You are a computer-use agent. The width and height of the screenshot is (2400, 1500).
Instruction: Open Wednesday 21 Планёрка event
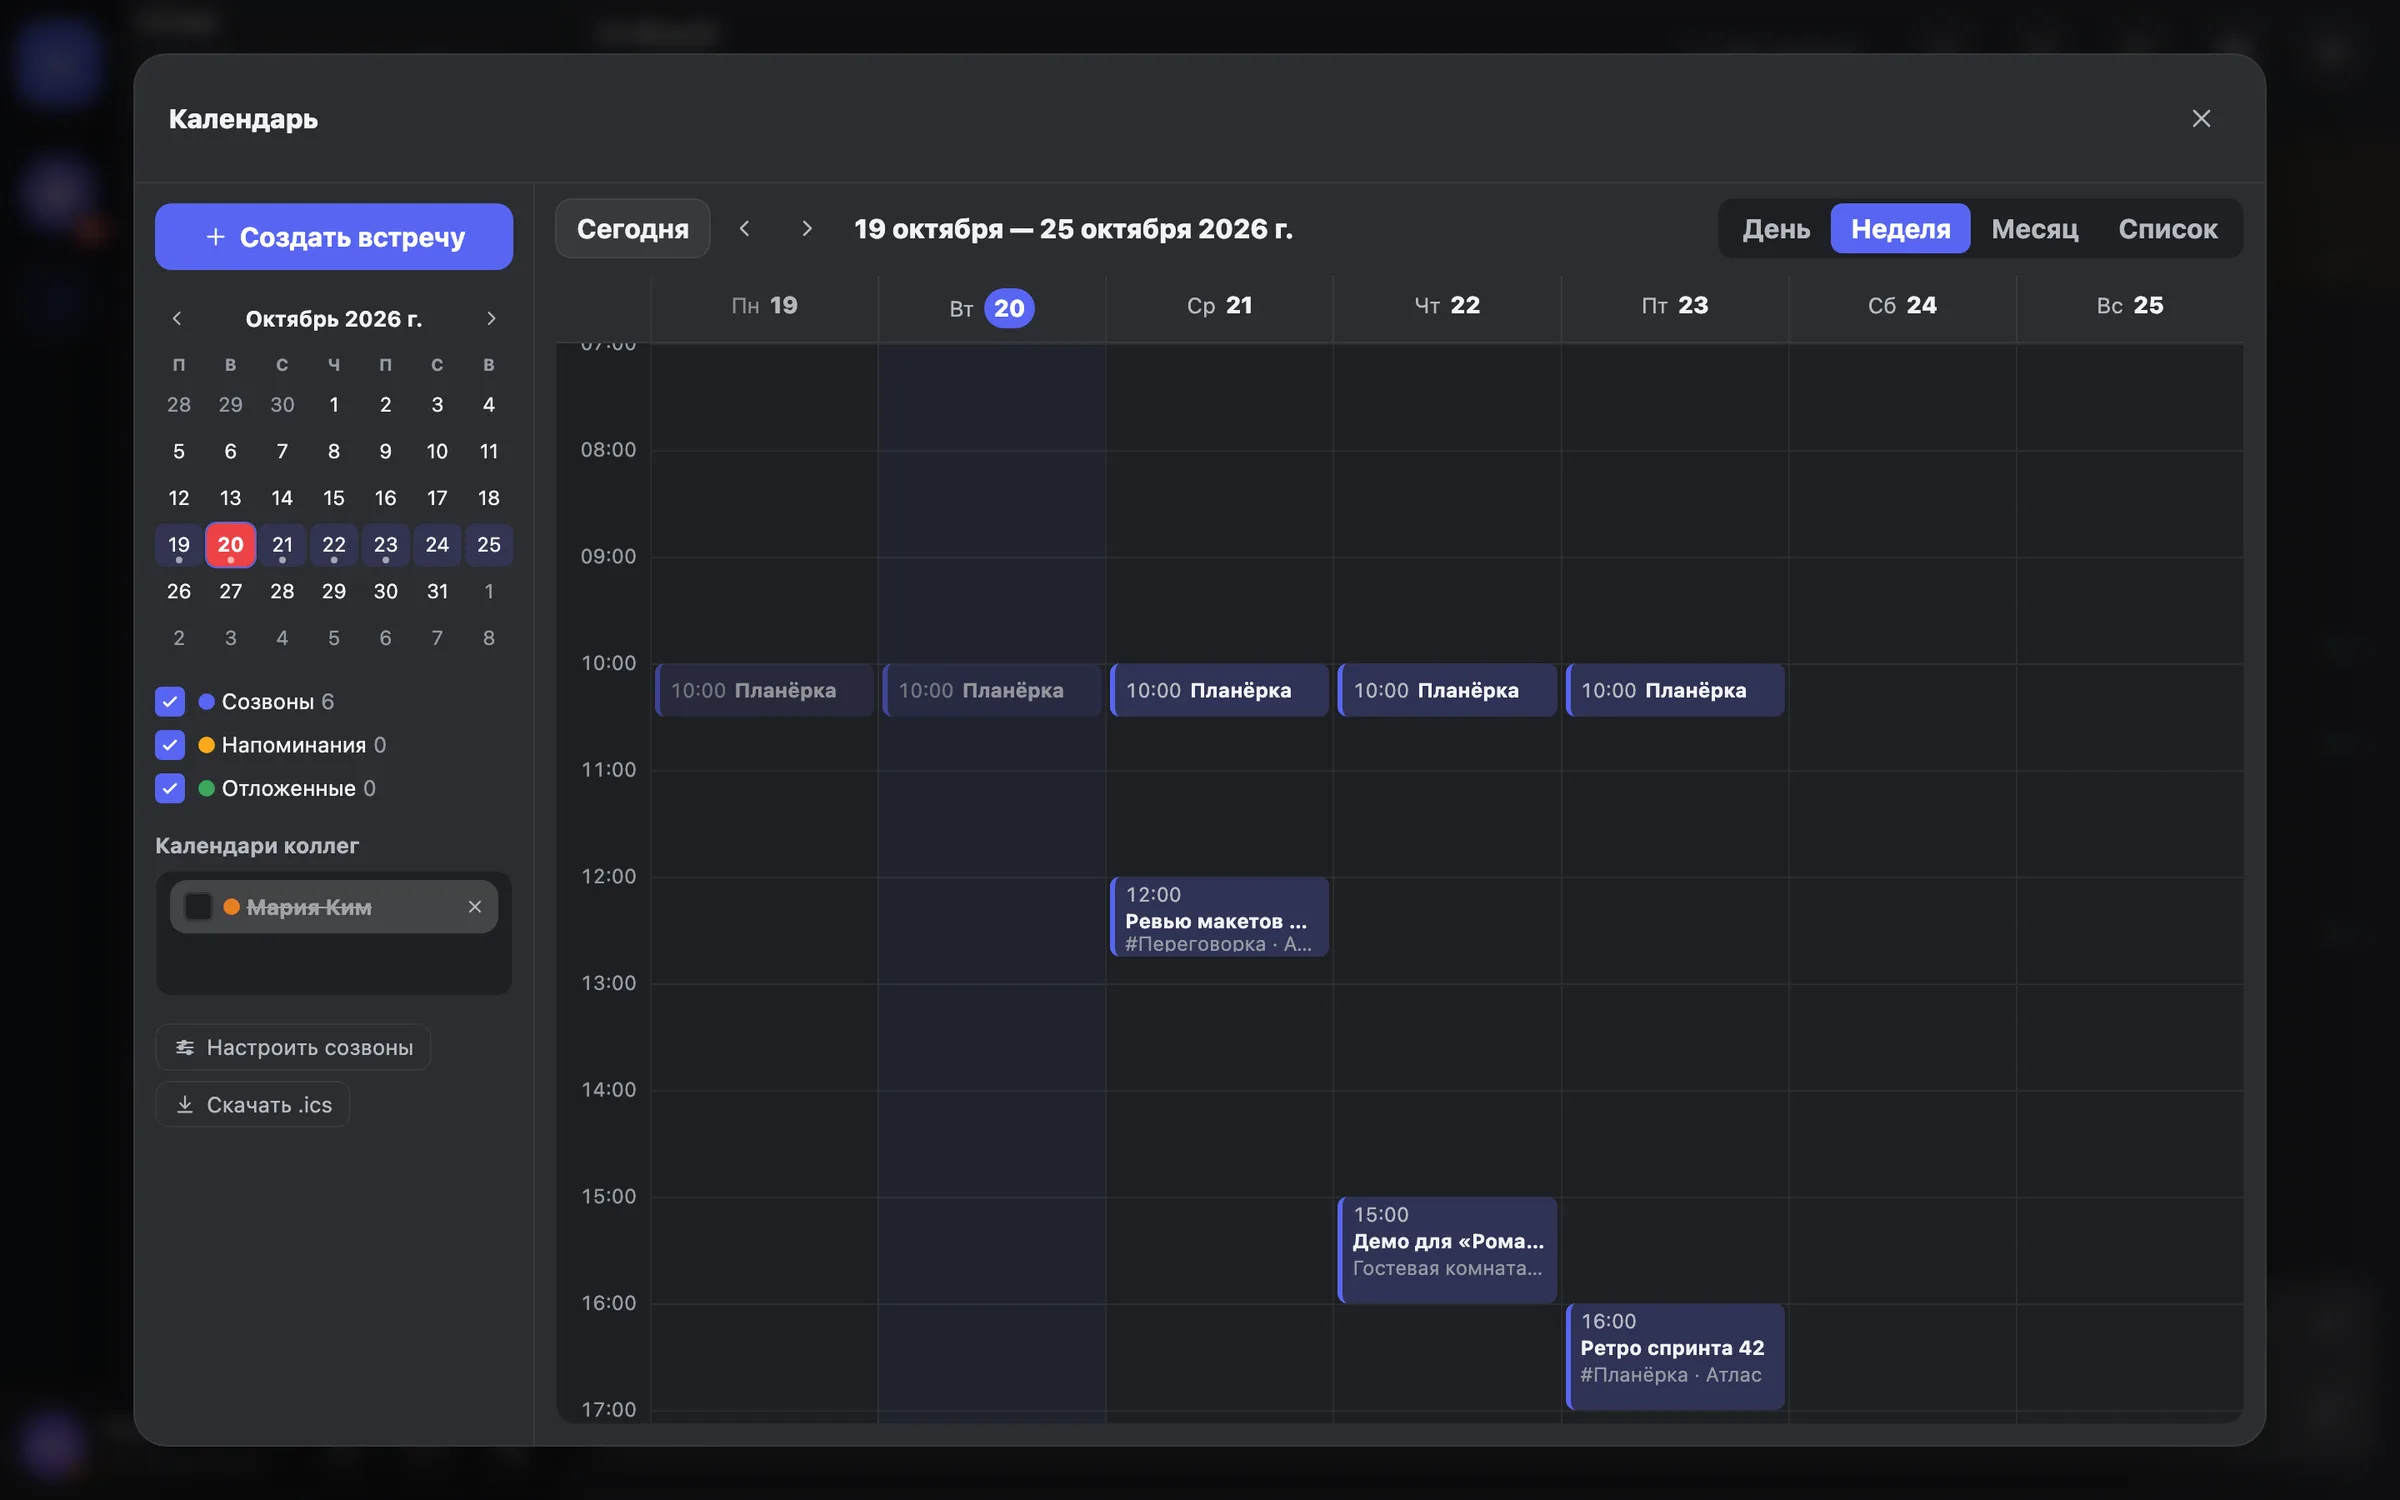tap(1220, 690)
